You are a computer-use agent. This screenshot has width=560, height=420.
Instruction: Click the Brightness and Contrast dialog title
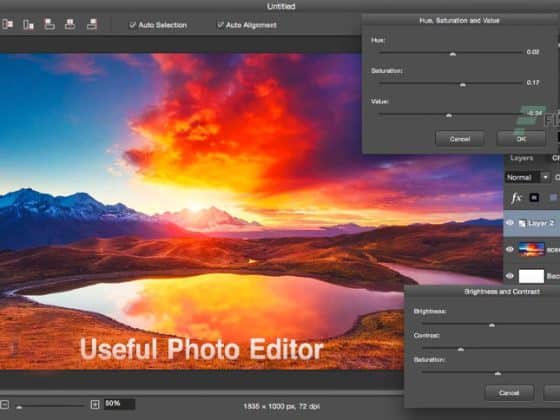click(x=502, y=292)
